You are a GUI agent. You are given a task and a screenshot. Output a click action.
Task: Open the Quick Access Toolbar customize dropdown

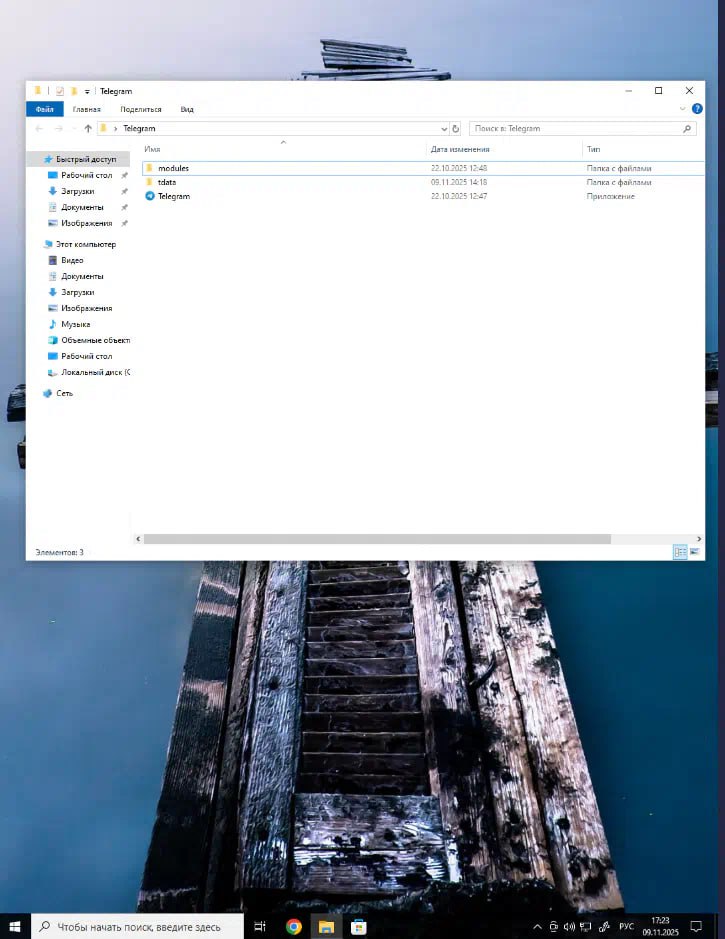coord(87,91)
